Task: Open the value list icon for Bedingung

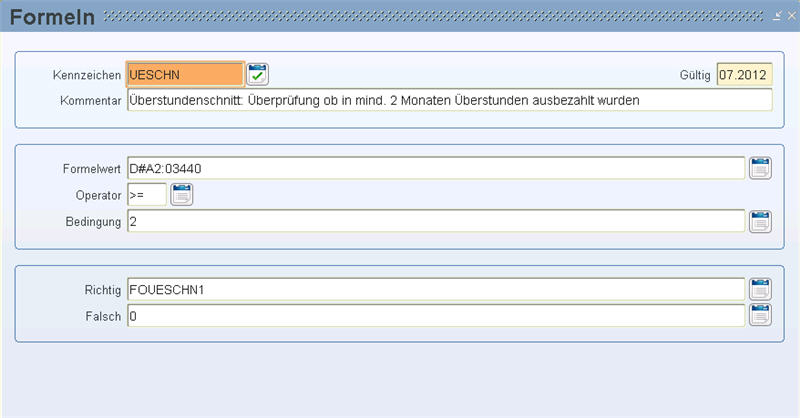Action: pos(760,222)
